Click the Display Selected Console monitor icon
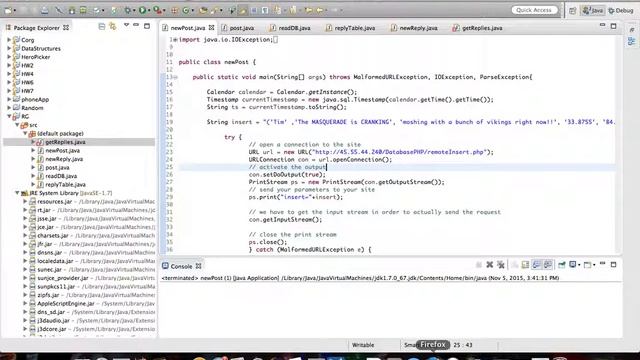This screenshot has width=640, height=360. click(573, 265)
